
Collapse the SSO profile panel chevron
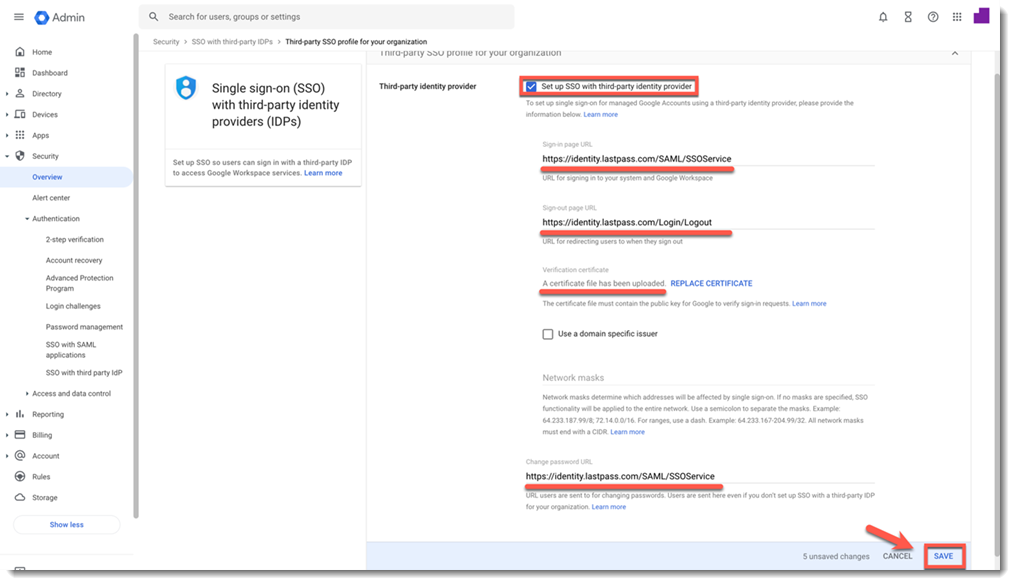point(954,54)
